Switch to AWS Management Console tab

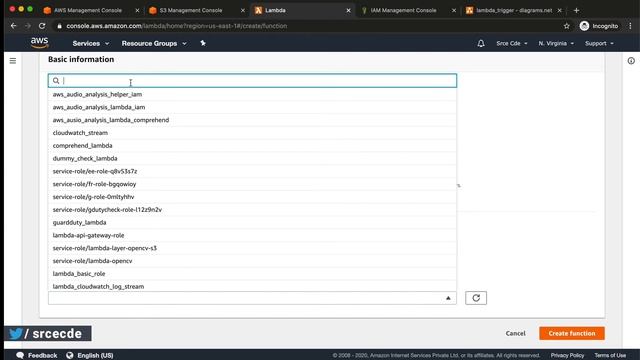(x=88, y=10)
